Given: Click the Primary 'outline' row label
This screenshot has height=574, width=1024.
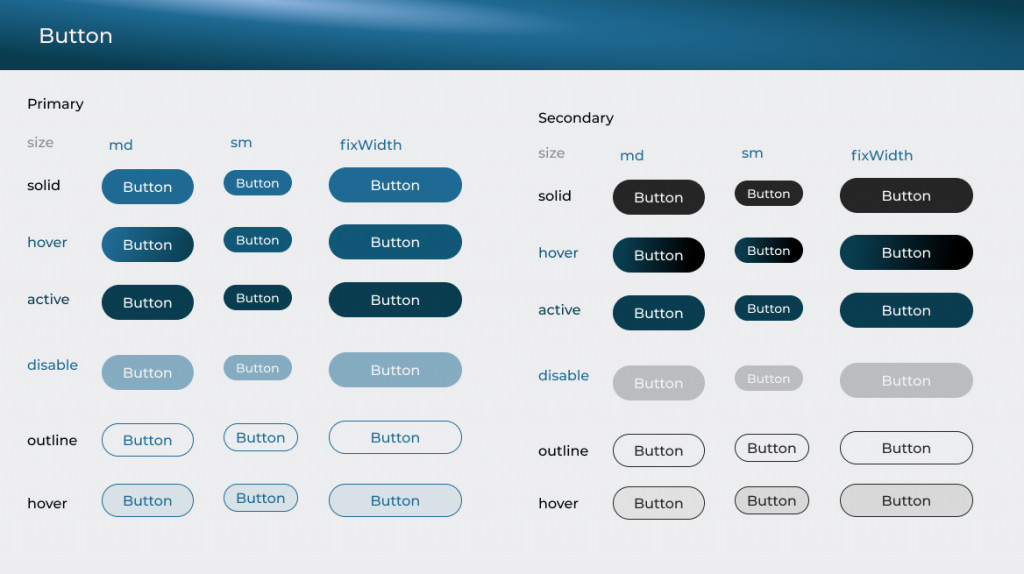Looking at the screenshot, I should pyautogui.click(x=52, y=440).
